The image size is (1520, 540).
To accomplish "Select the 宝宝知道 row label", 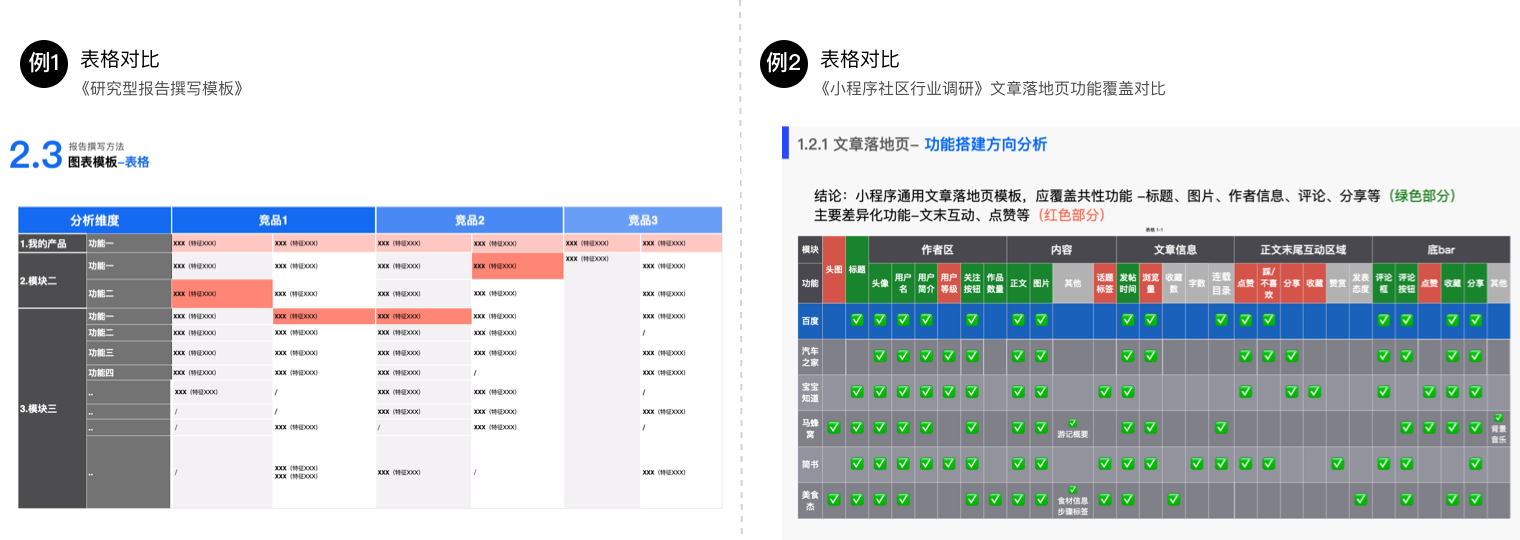I will (x=810, y=392).
